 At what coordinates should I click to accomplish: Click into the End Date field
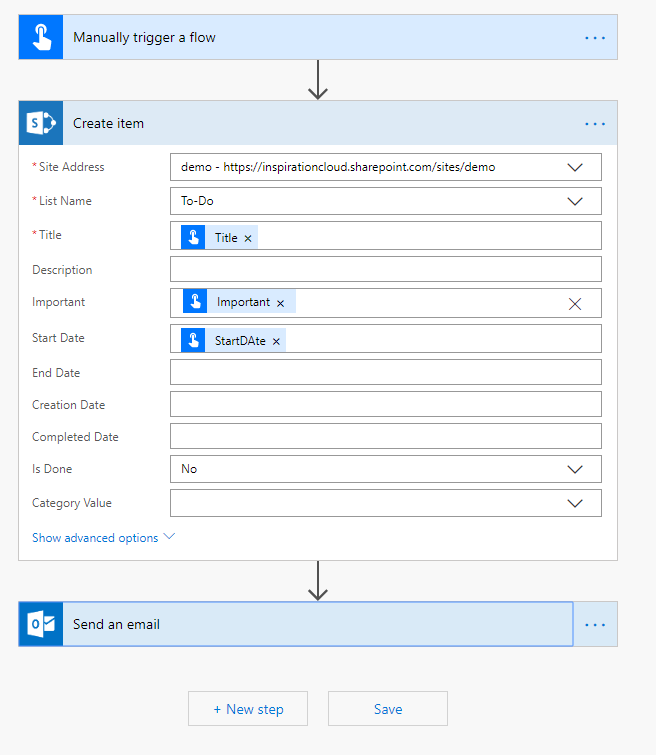(385, 372)
